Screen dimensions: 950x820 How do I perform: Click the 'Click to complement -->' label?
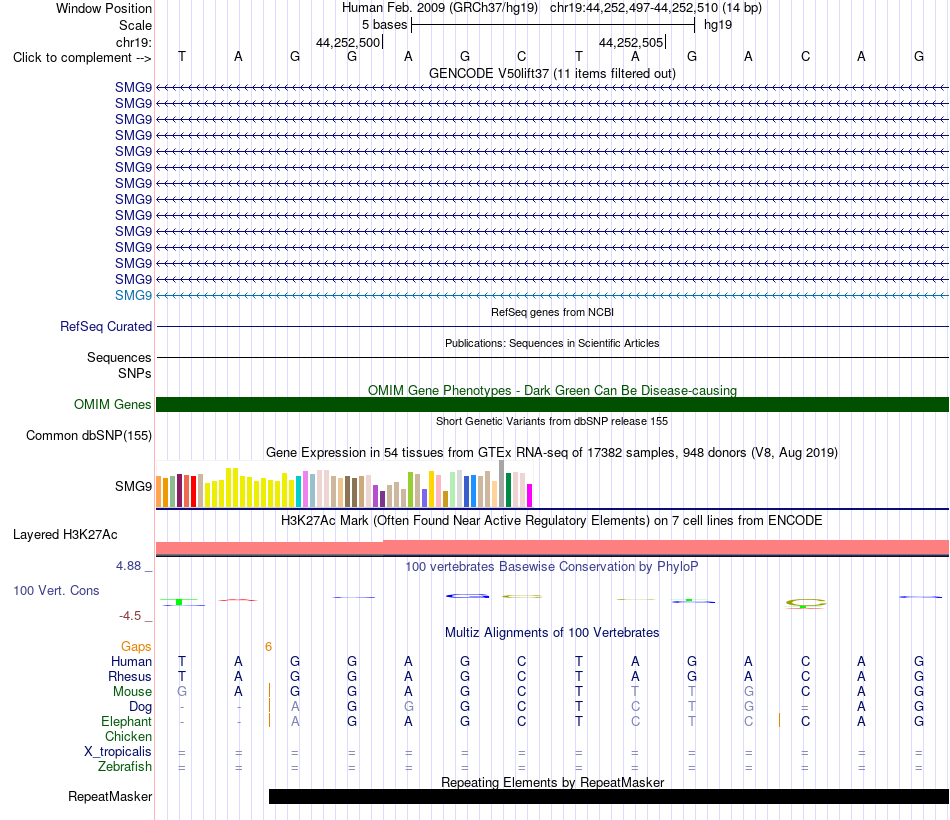coord(82,58)
